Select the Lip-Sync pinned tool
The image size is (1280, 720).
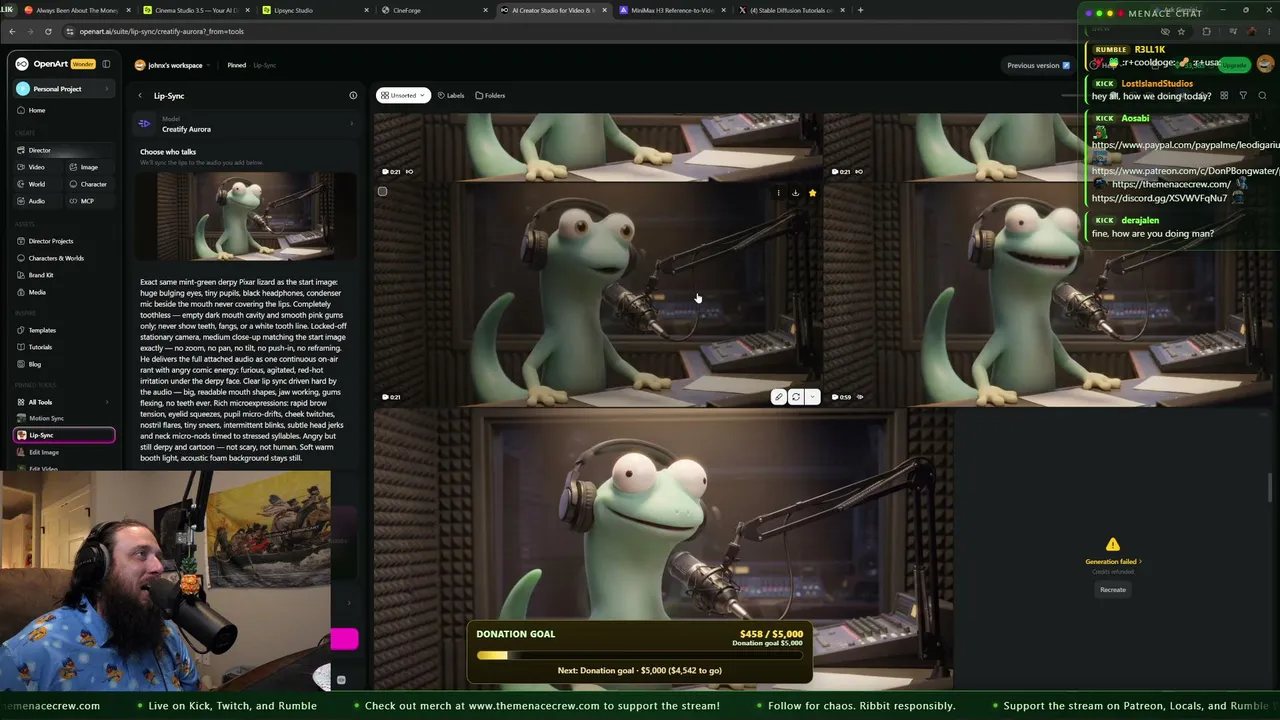(65, 435)
